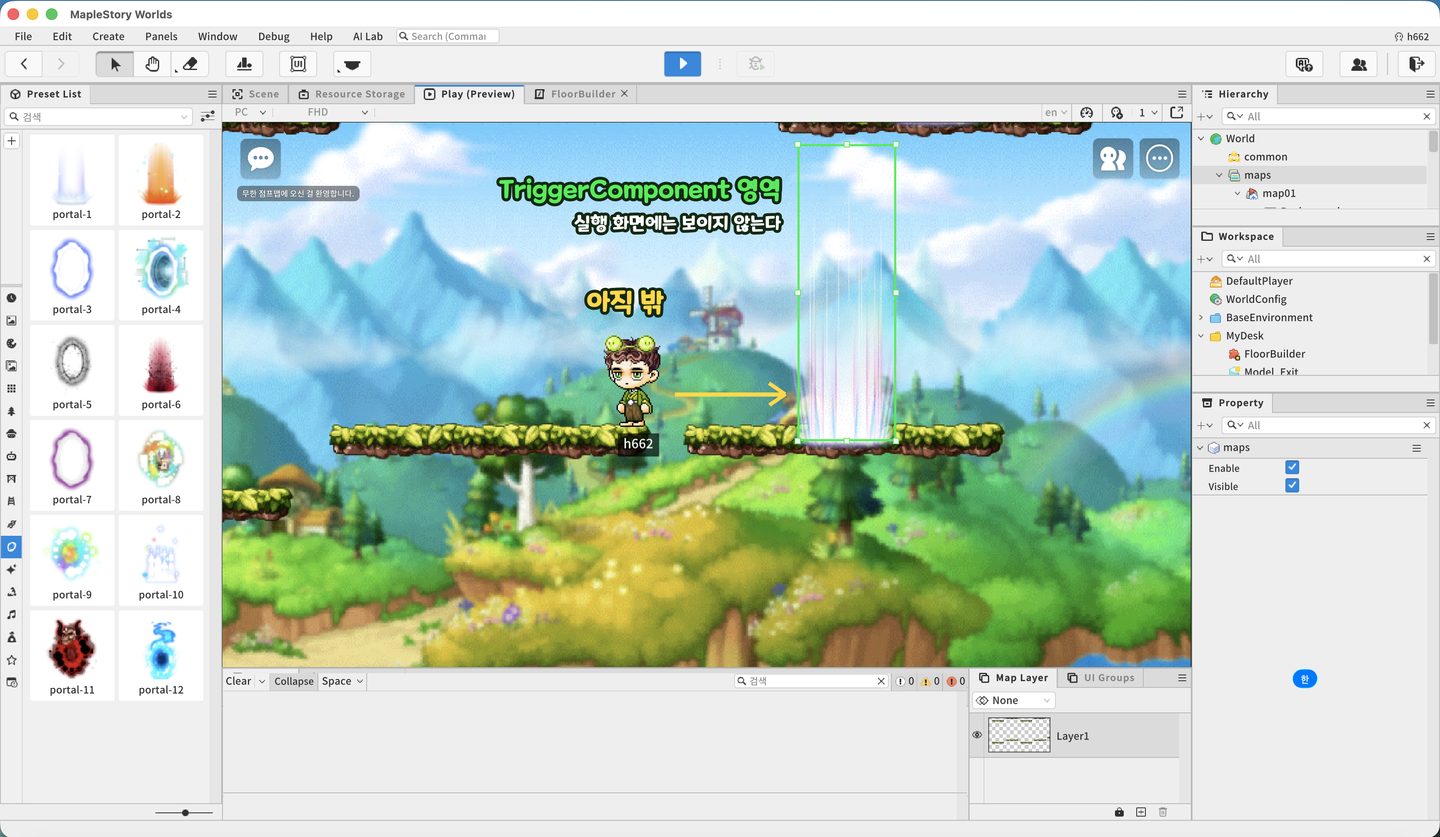Select the portal-4 preset thumbnail
Screen dimensions: 1440x837
click(x=161, y=274)
